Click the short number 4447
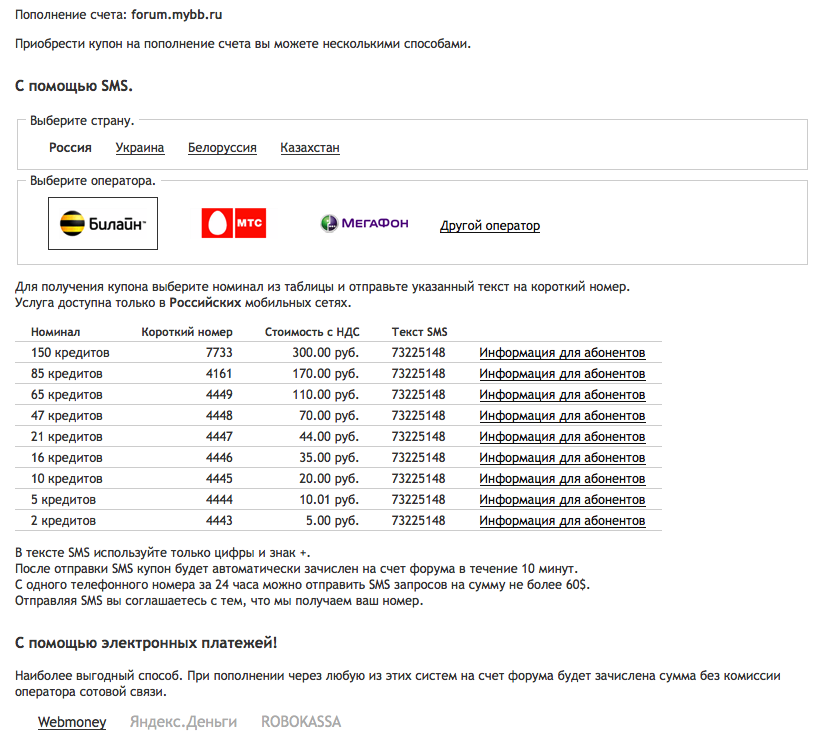Image resolution: width=824 pixels, height=750 pixels. point(219,437)
